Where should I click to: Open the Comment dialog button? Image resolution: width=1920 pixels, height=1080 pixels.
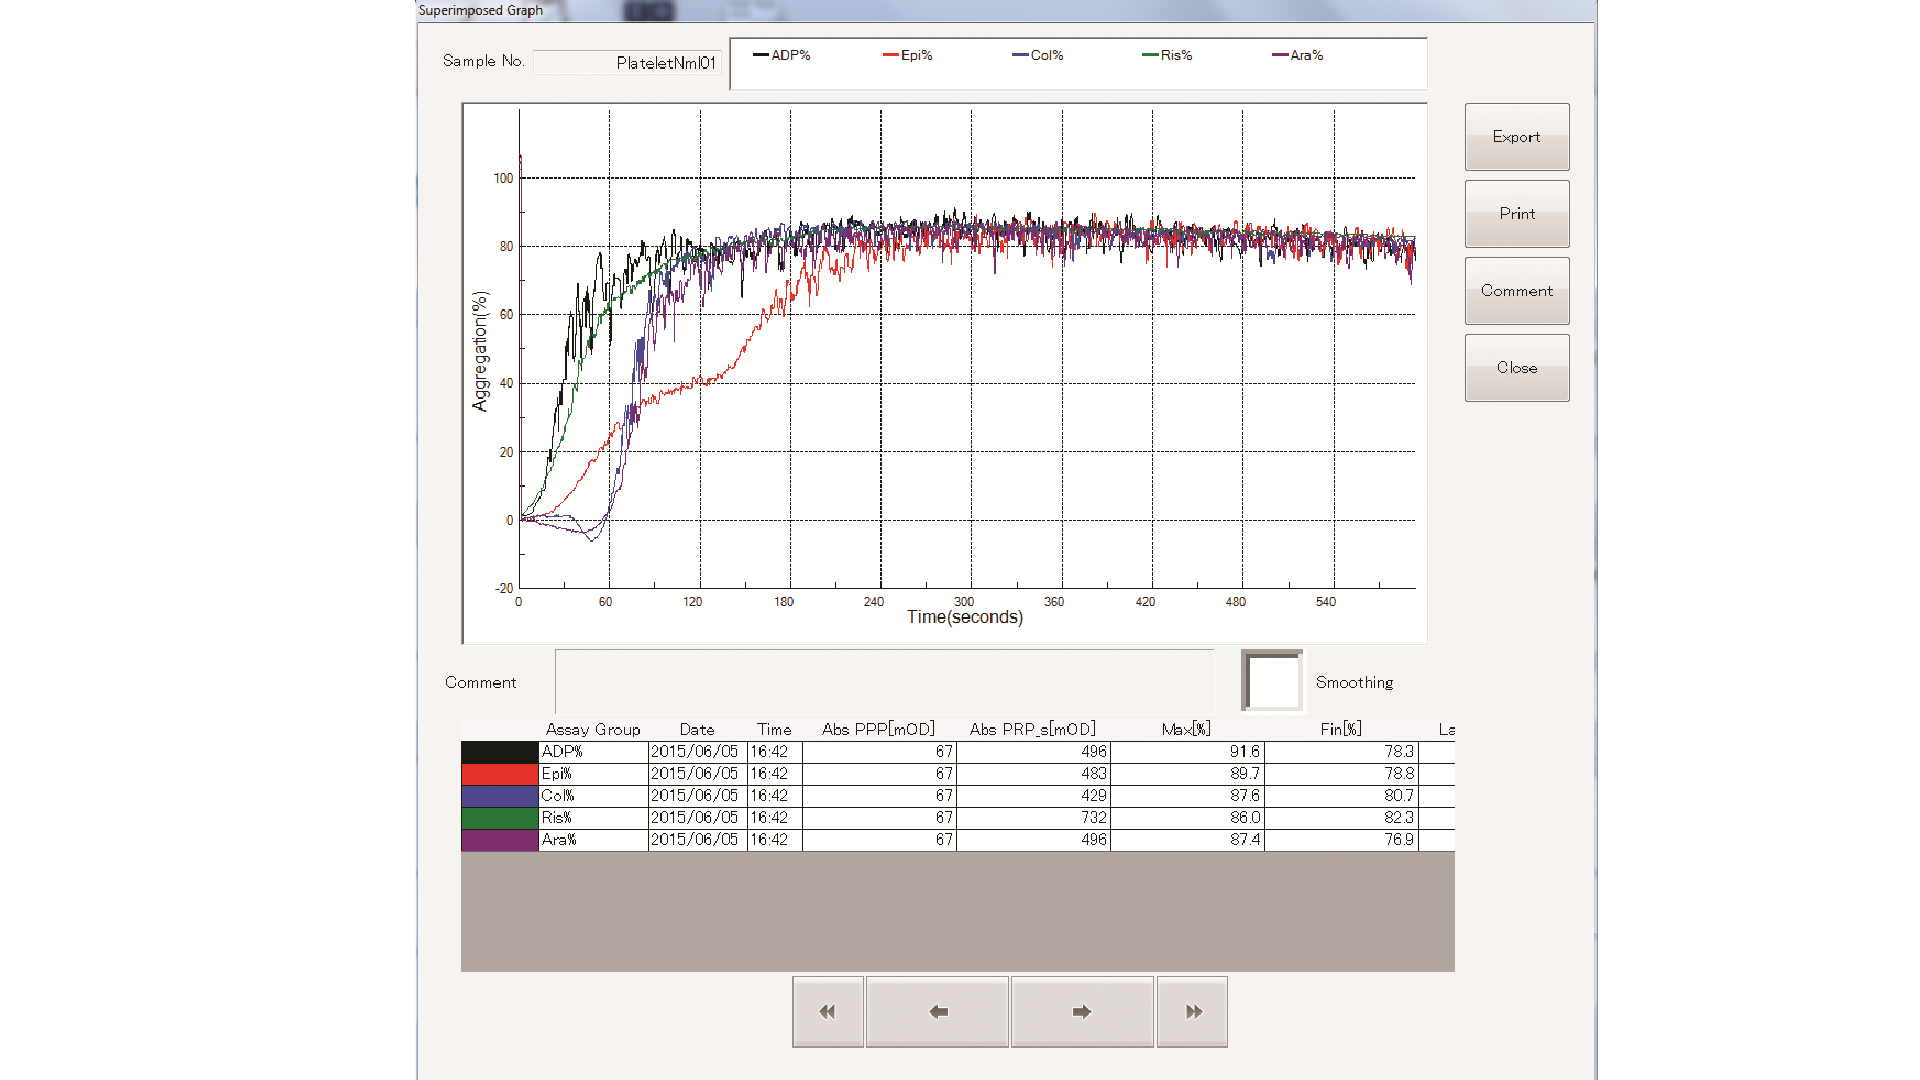(1517, 291)
